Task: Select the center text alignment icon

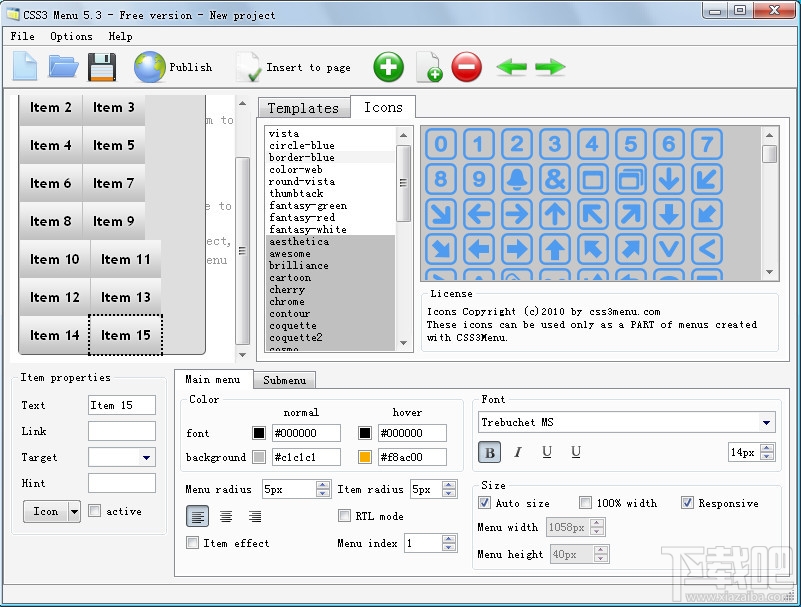Action: [x=226, y=516]
